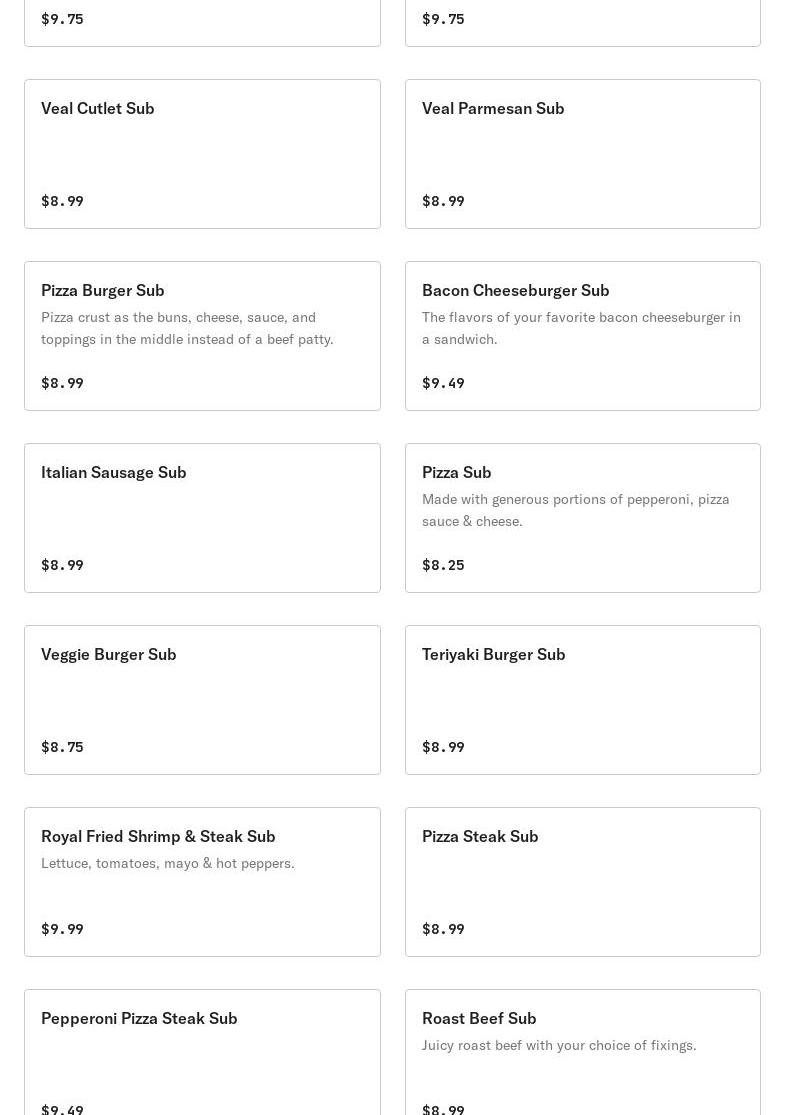Select the Roast Beef Sub item
Viewport: 785px width, 1115px height.
tap(582, 1052)
